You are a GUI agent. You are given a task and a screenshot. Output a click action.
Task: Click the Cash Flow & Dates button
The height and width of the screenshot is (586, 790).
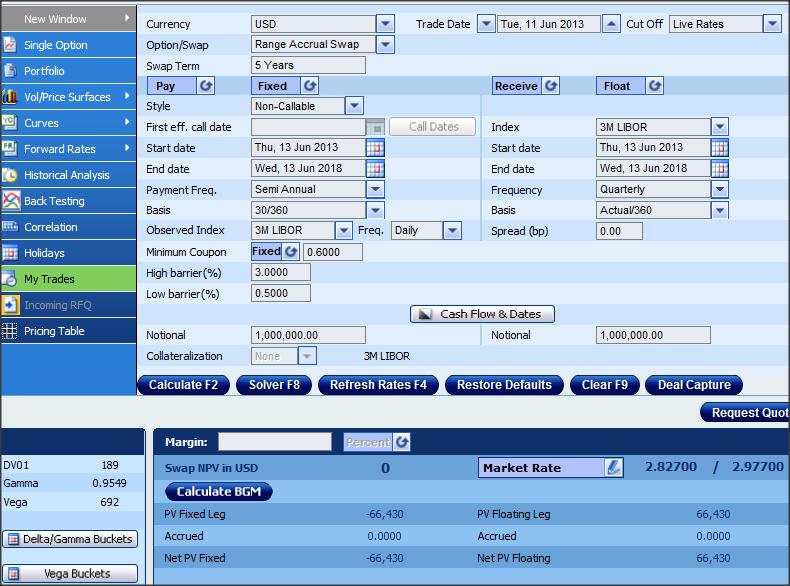(x=482, y=314)
